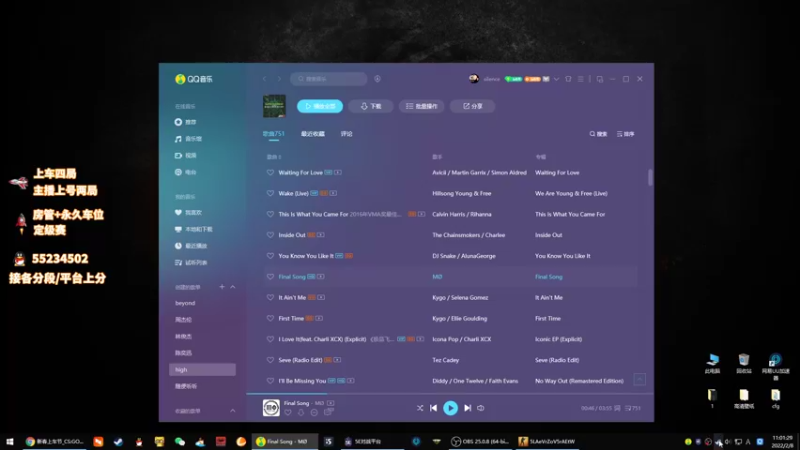The height and width of the screenshot is (450, 800).
Task: Open the play queue showing 751
Action: tap(633, 408)
